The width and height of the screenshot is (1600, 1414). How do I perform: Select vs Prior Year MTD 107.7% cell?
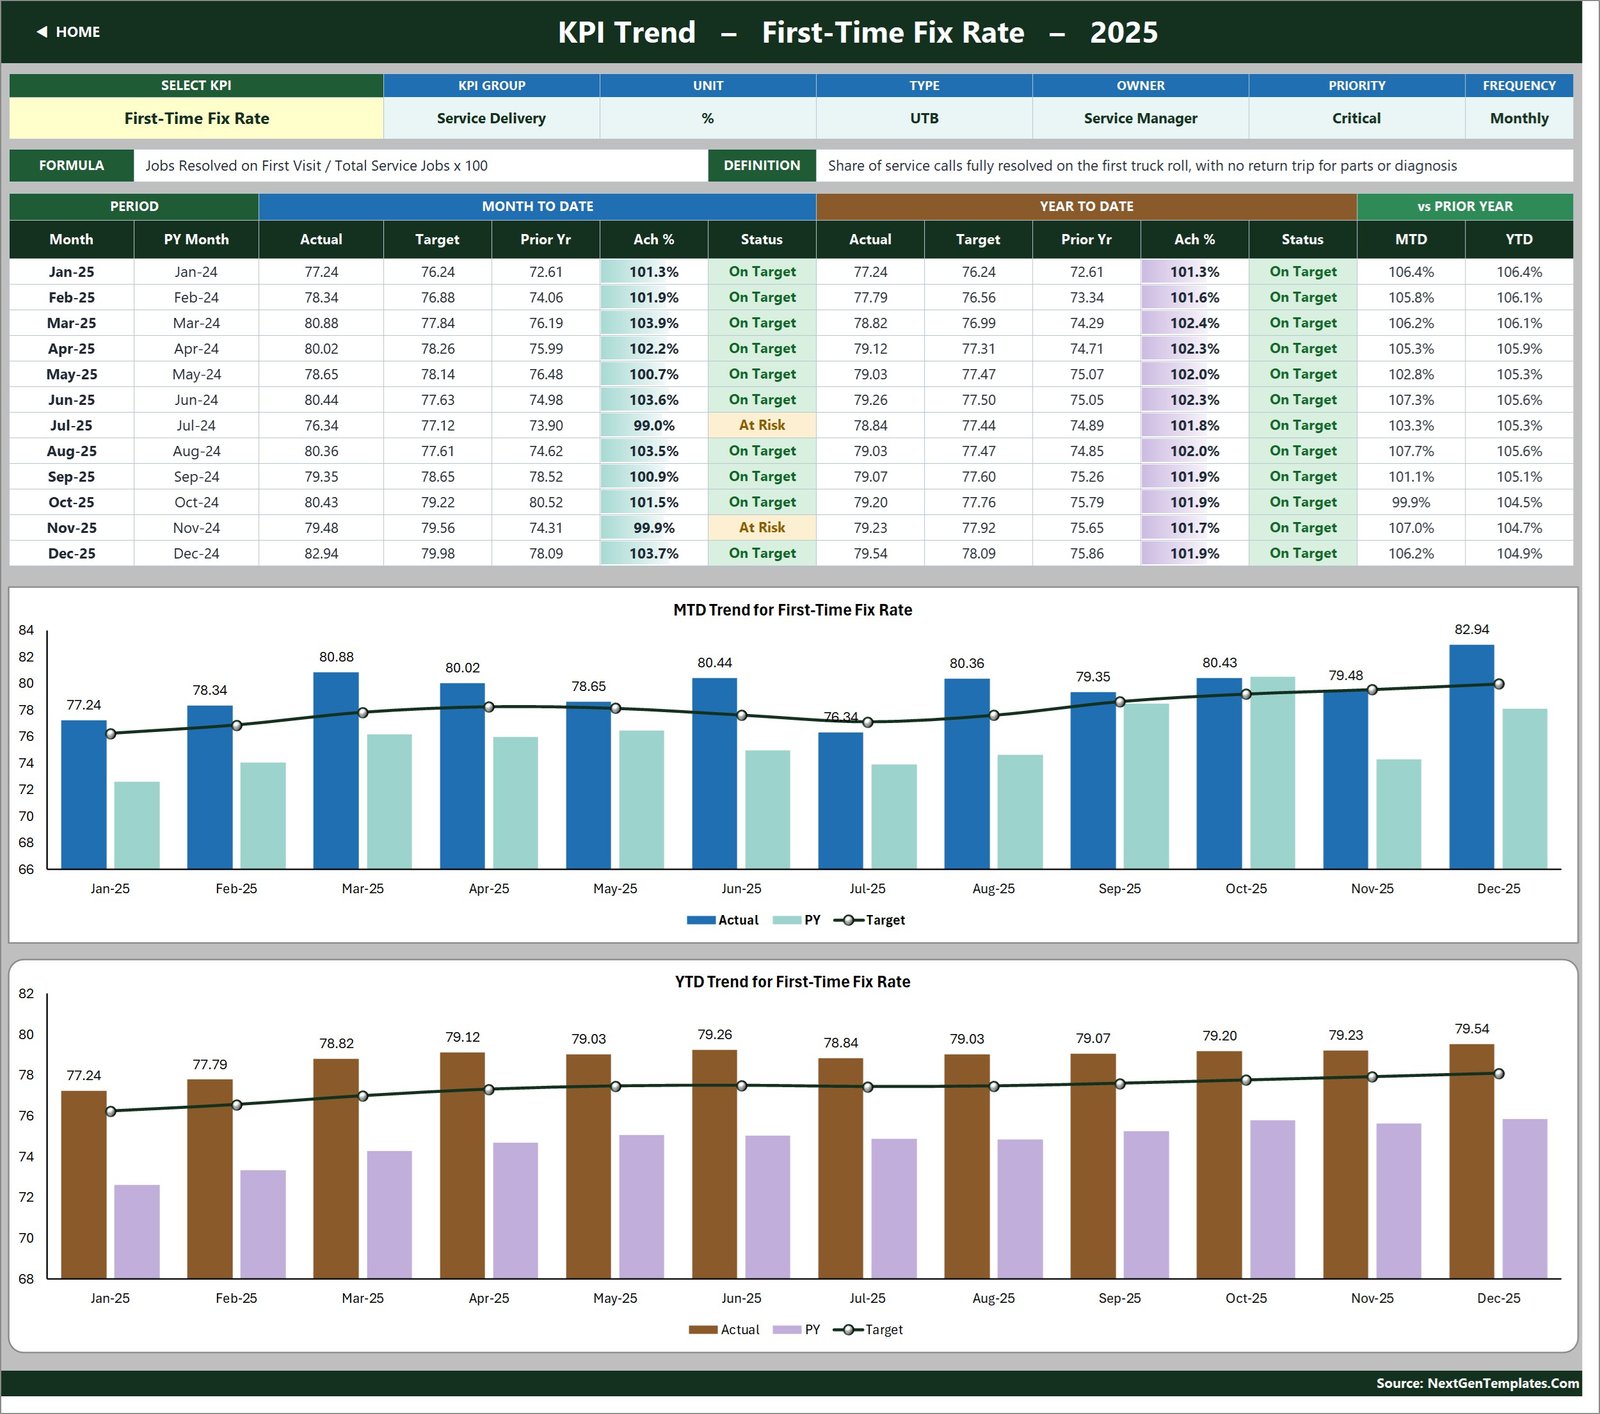pyautogui.click(x=1411, y=451)
